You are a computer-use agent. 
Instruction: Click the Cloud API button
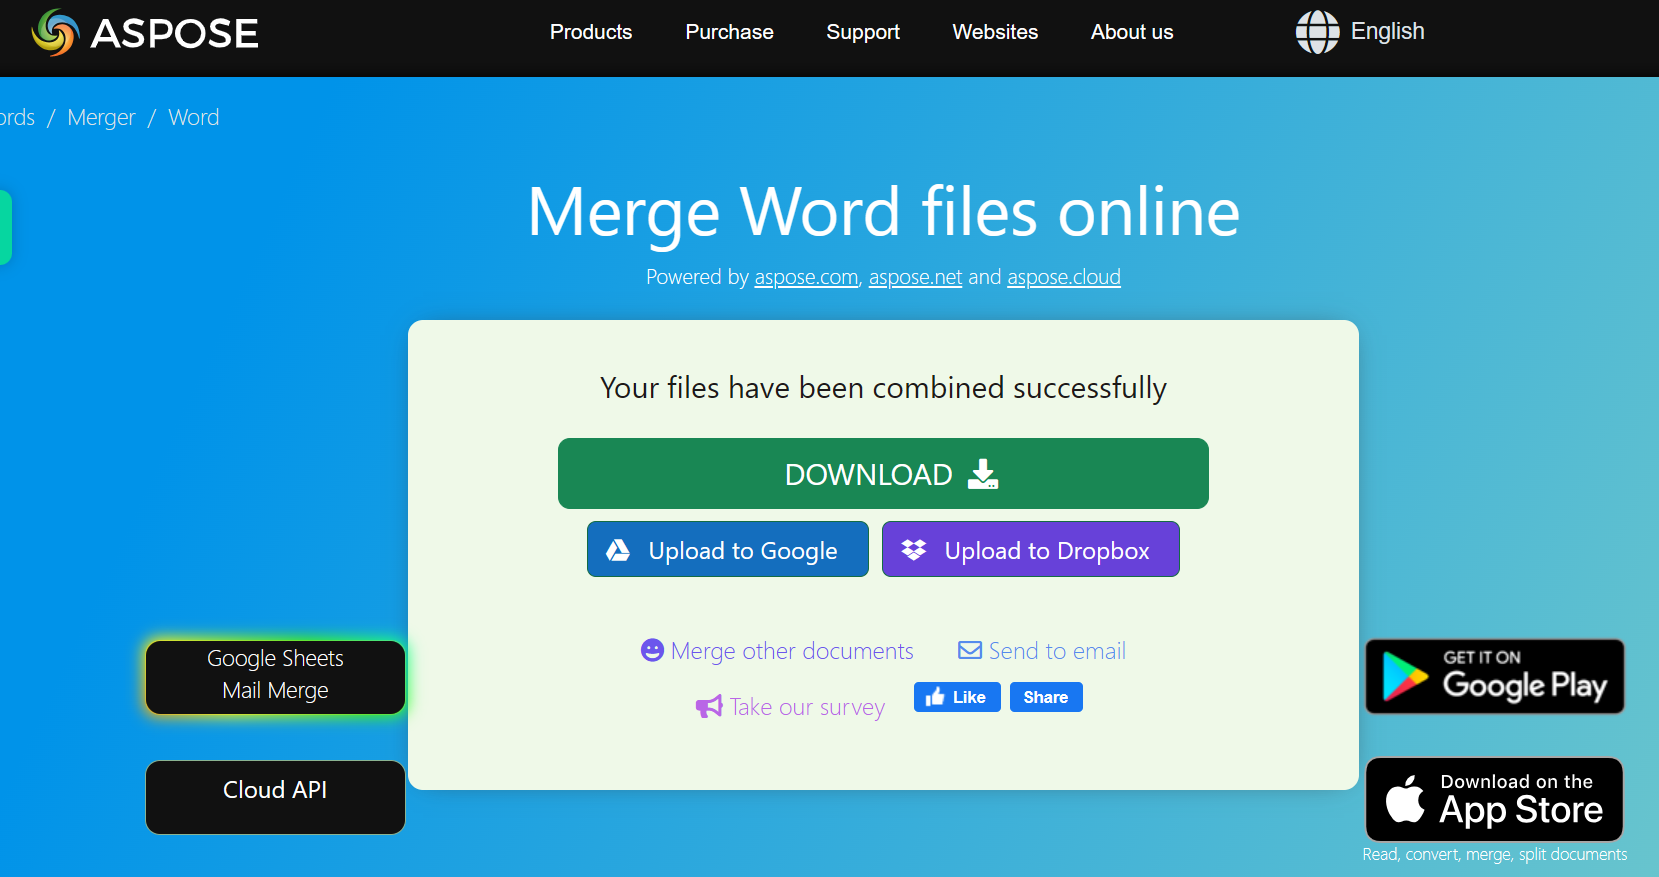coord(275,797)
